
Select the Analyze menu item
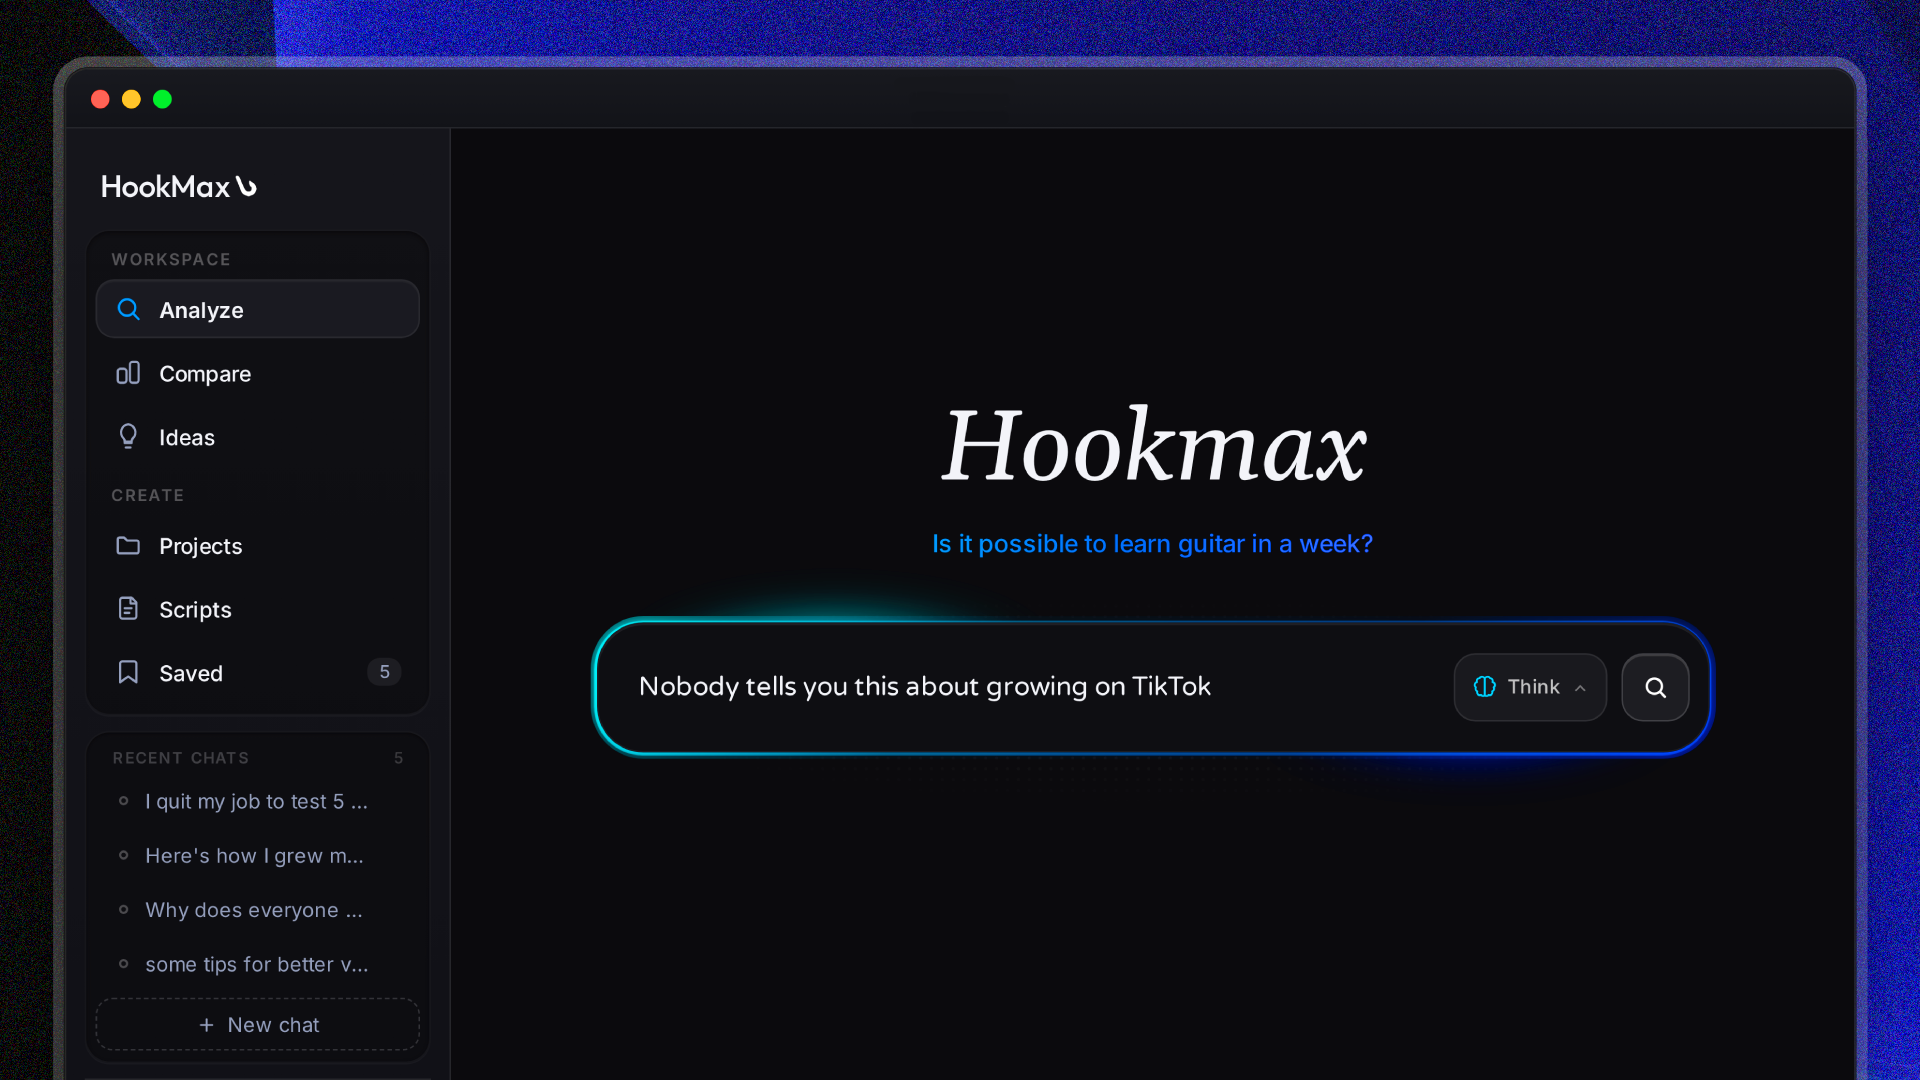[257, 309]
